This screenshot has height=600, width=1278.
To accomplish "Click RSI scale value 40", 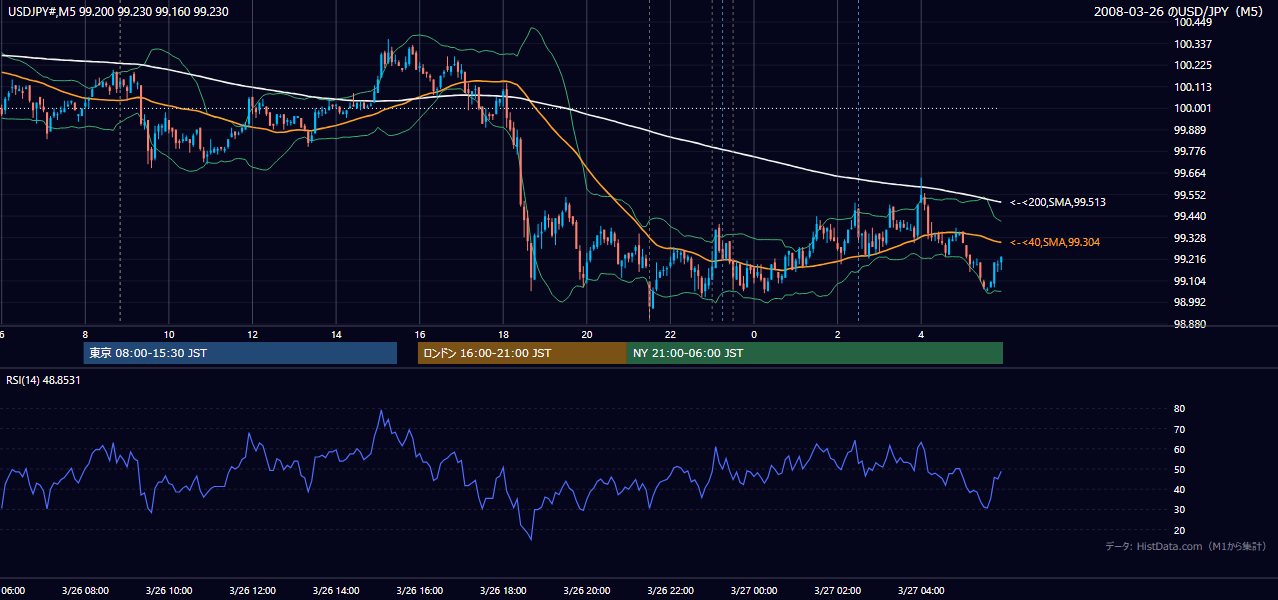I will coord(1180,489).
